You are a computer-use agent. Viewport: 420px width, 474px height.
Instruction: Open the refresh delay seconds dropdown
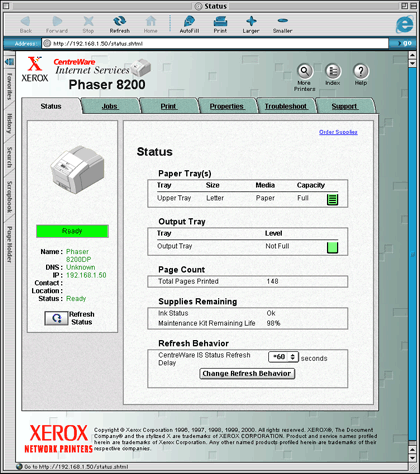tap(283, 357)
